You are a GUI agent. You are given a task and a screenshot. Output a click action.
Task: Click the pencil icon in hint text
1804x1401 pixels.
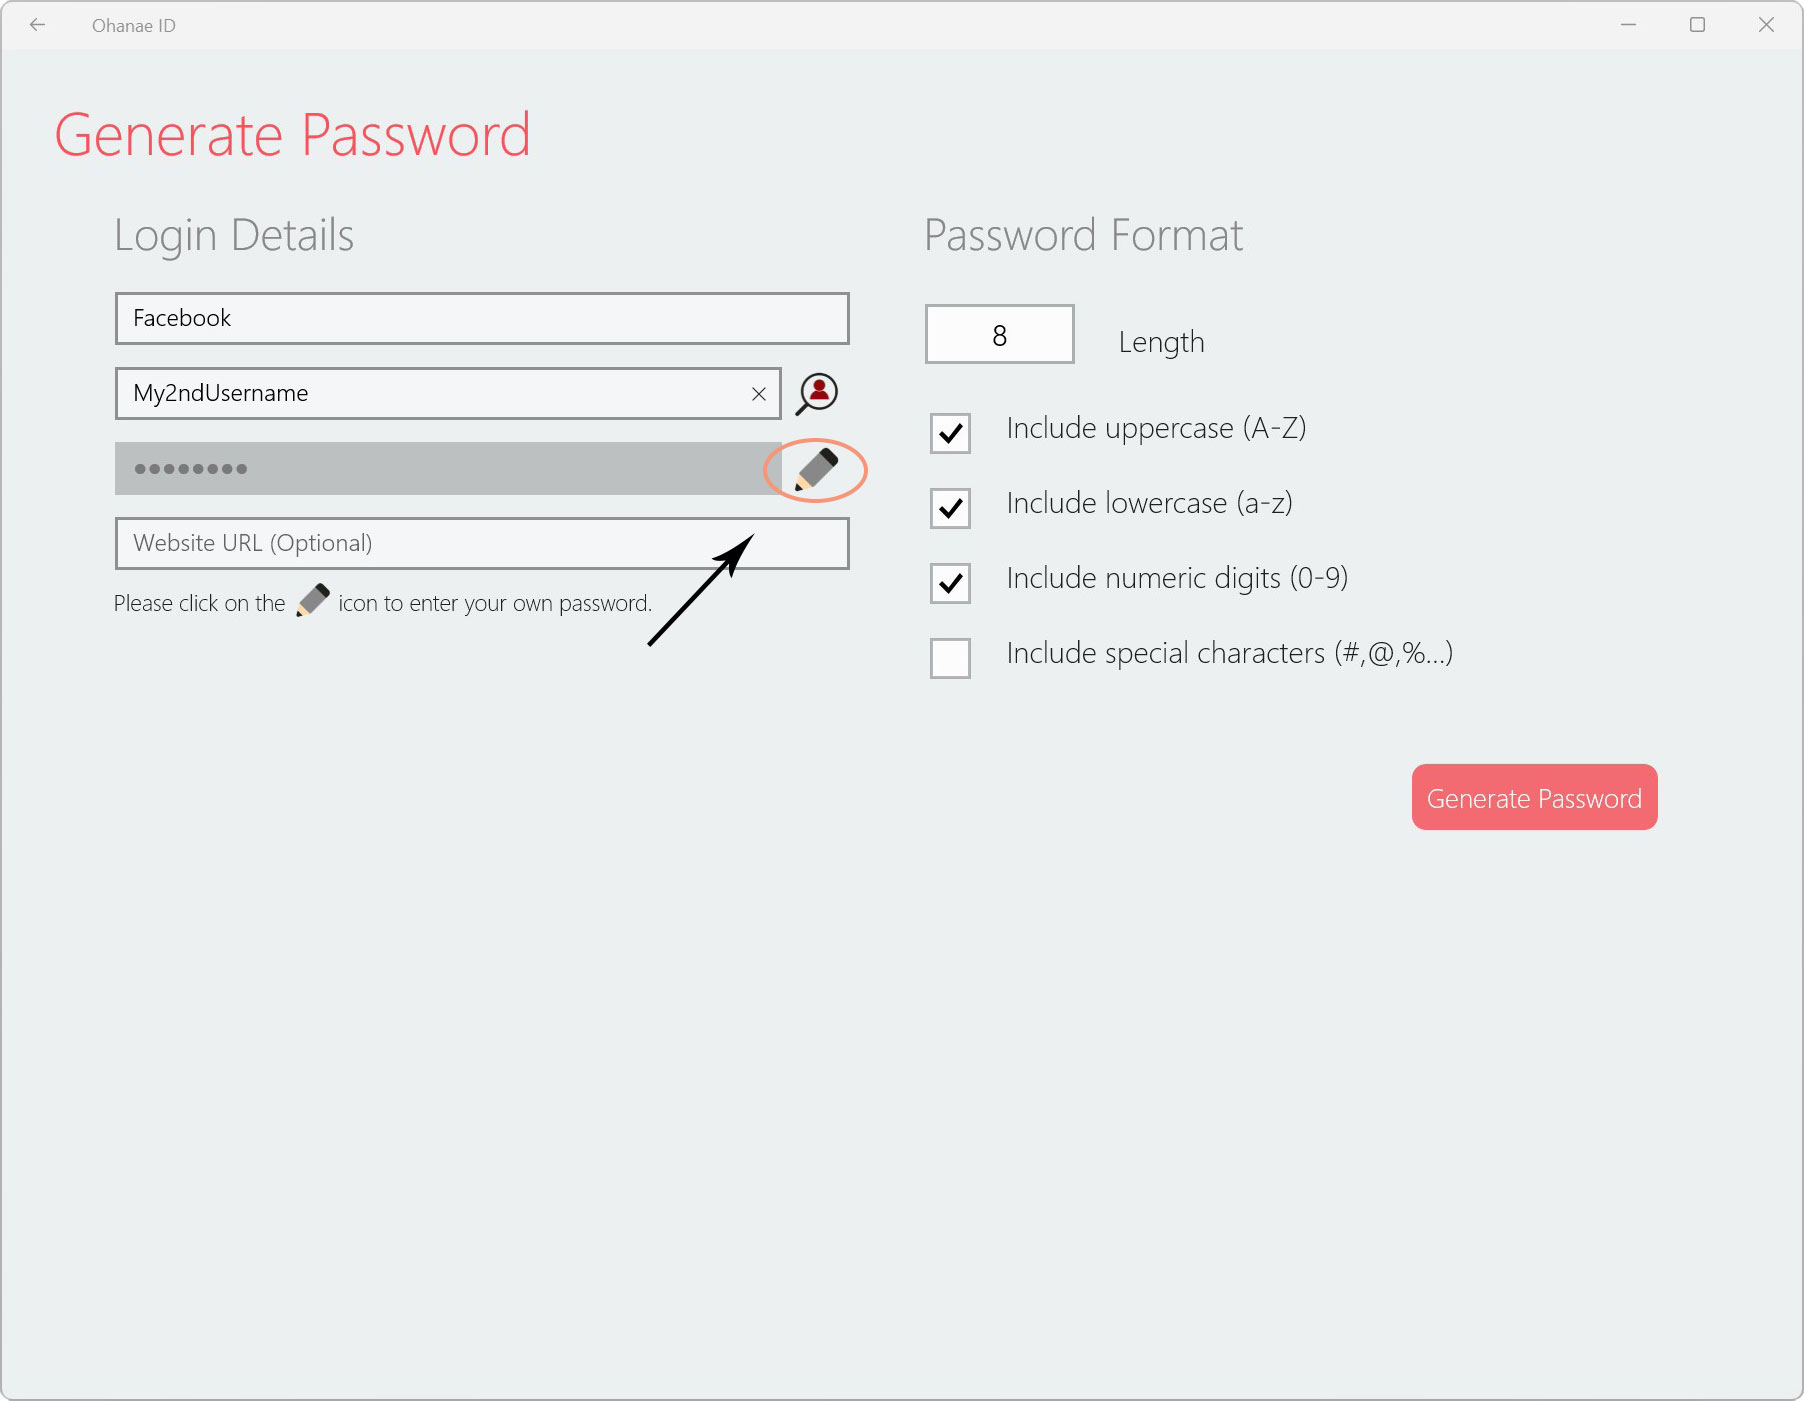tap(313, 600)
